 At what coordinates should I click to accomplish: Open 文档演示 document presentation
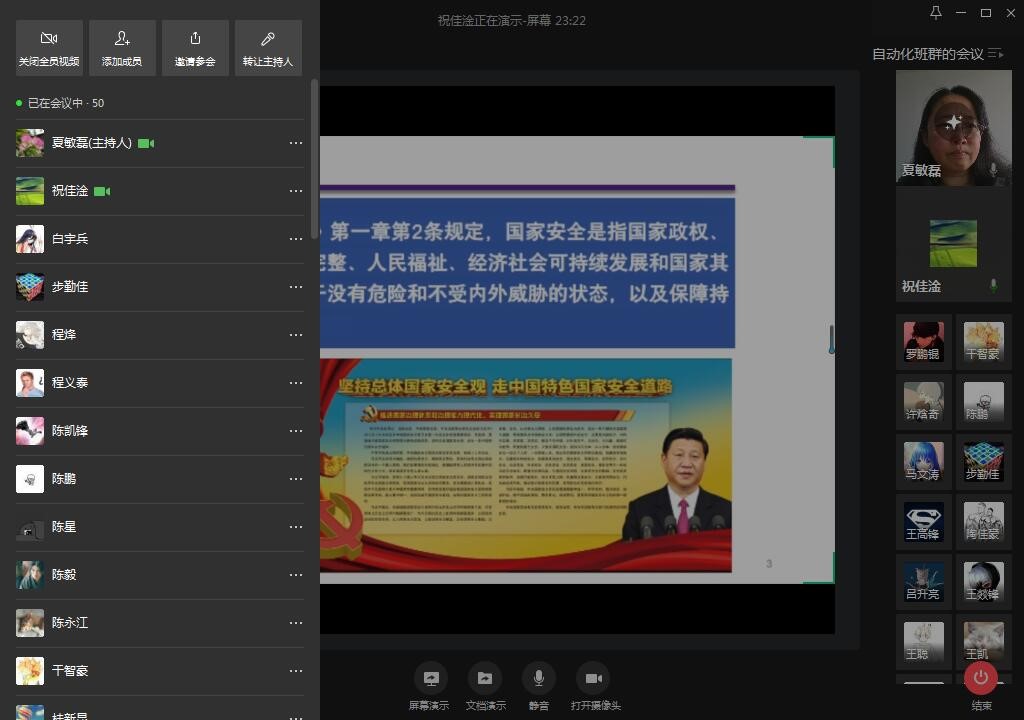(485, 686)
